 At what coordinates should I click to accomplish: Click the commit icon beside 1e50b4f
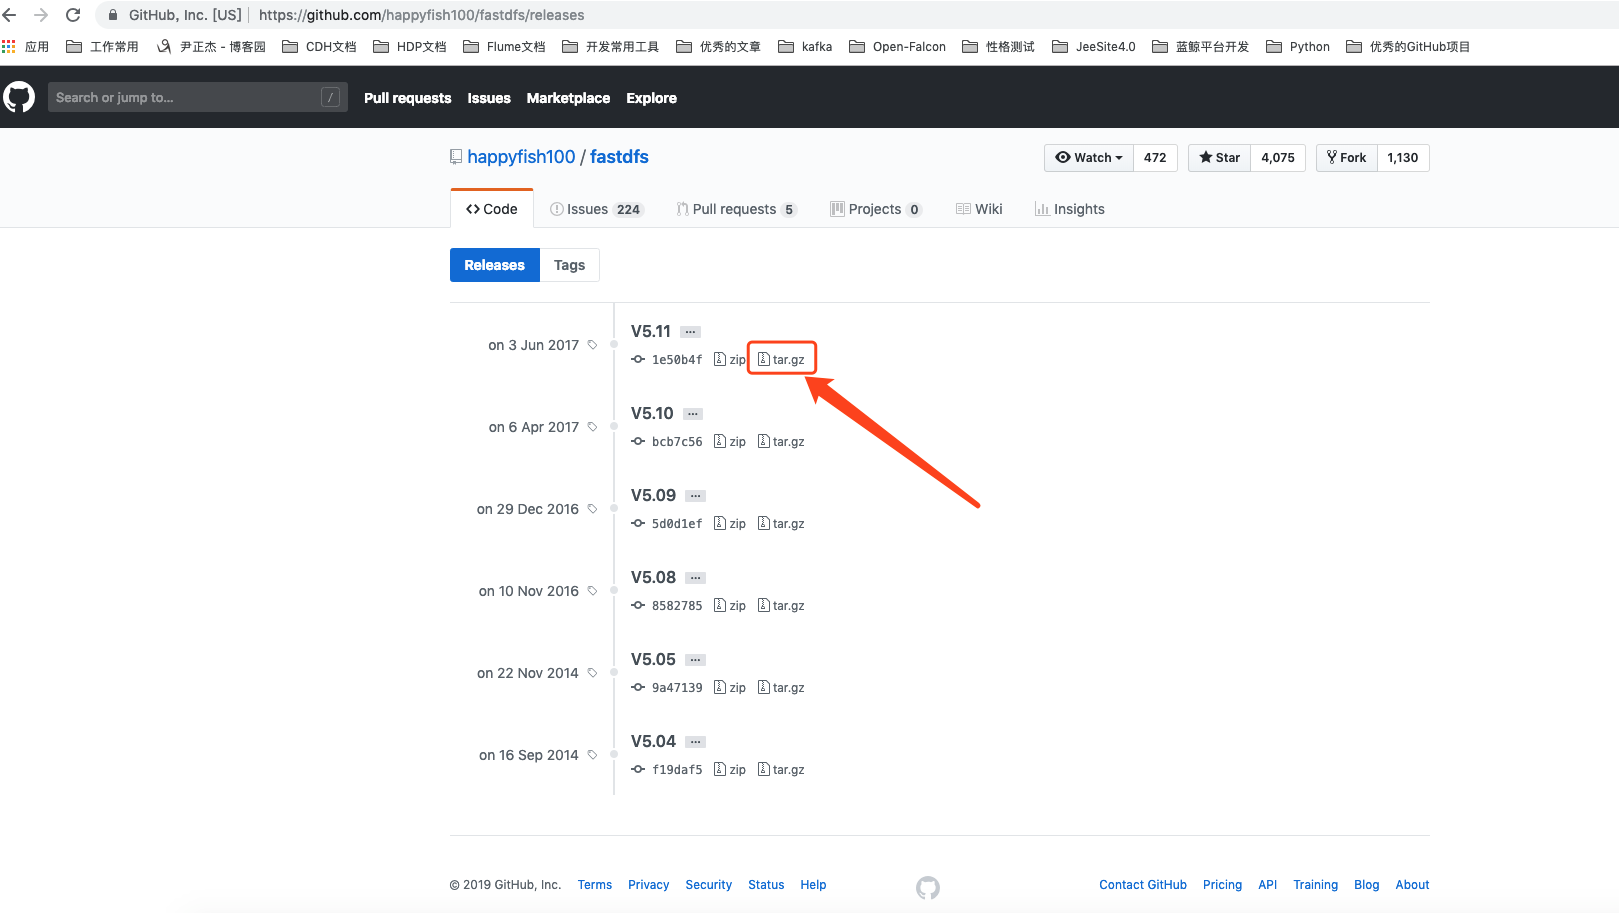click(x=638, y=359)
